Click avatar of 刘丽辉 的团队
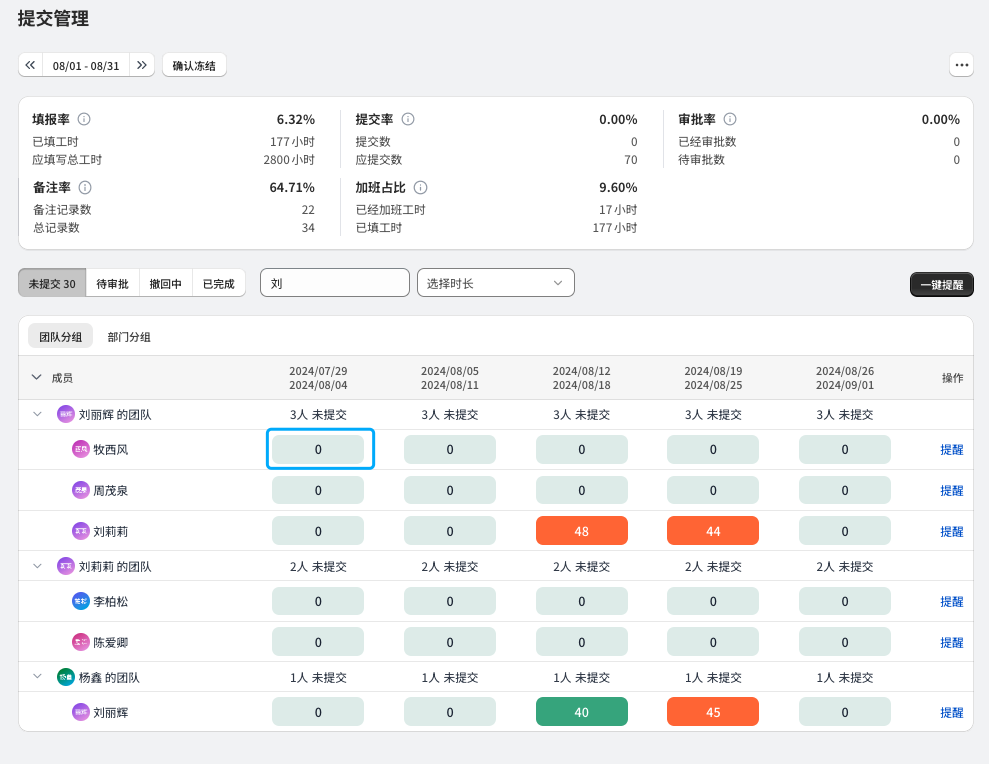The width and height of the screenshot is (989, 764). [x=66, y=414]
